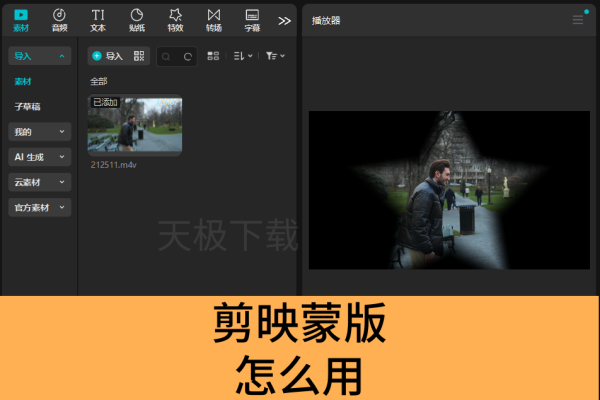Click the QR code import icon

click(139, 56)
